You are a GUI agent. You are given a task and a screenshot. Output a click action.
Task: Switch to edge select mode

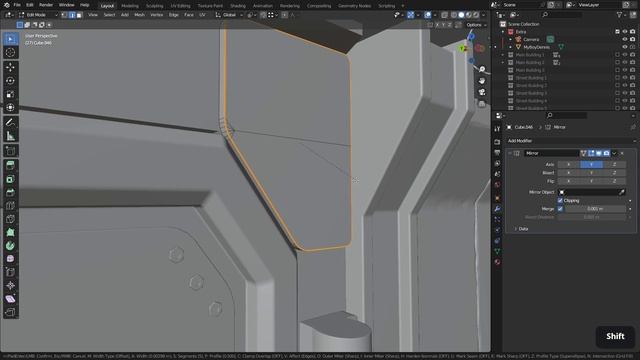(x=72, y=15)
